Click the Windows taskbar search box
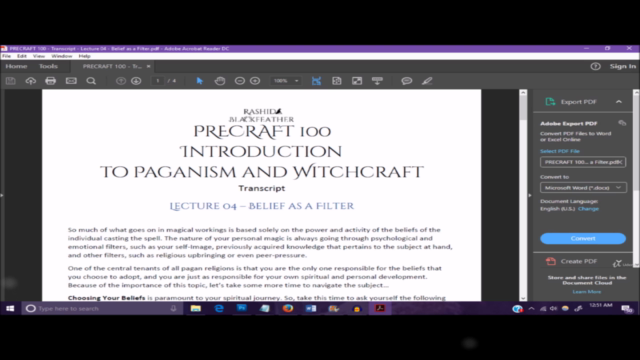The image size is (640, 360). click(x=102, y=309)
